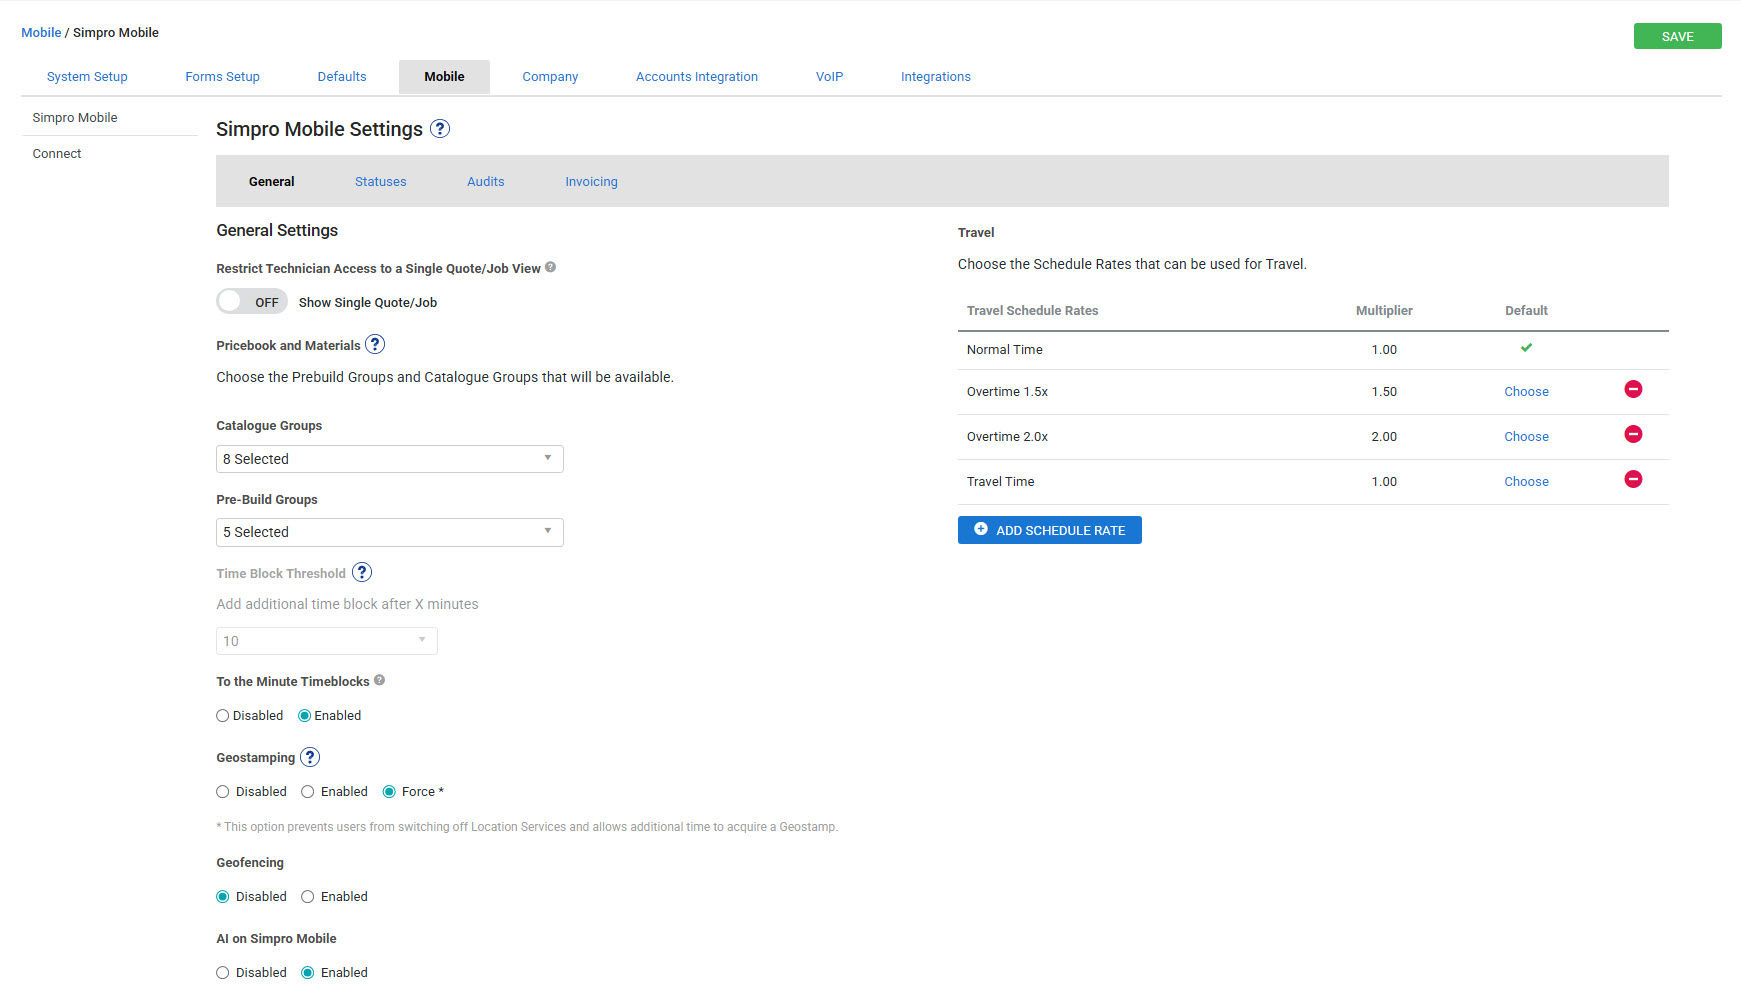Click help icon next to Pricebook and Materials
Viewport: 1741px width, 1006px height.
coord(375,345)
